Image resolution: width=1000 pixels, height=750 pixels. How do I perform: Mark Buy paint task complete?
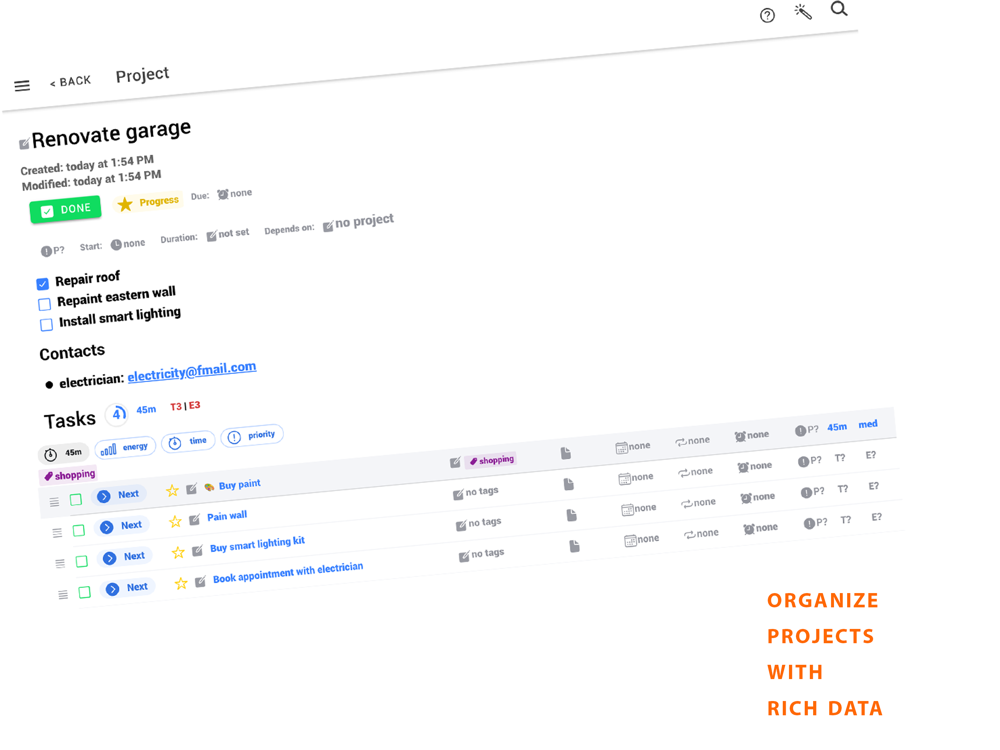coord(76,500)
